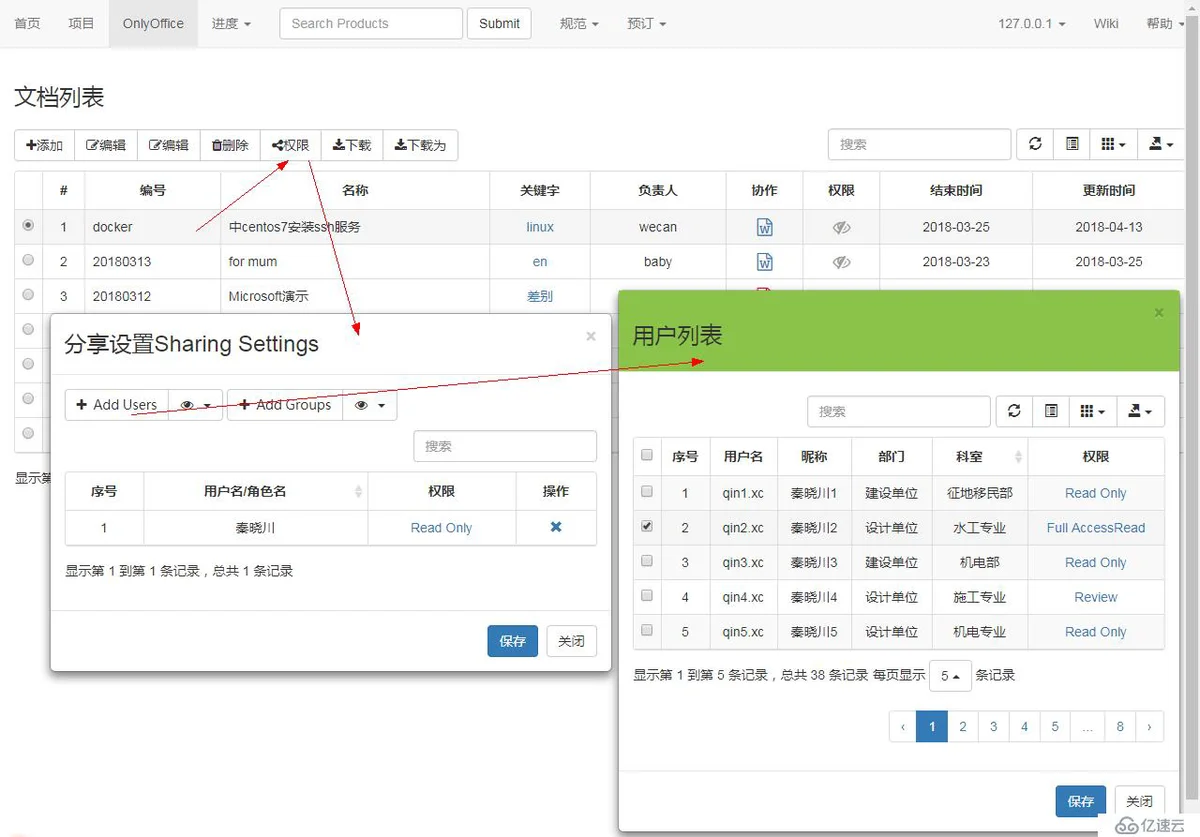
Task: Focus the Search Products input field
Action: [x=371, y=23]
